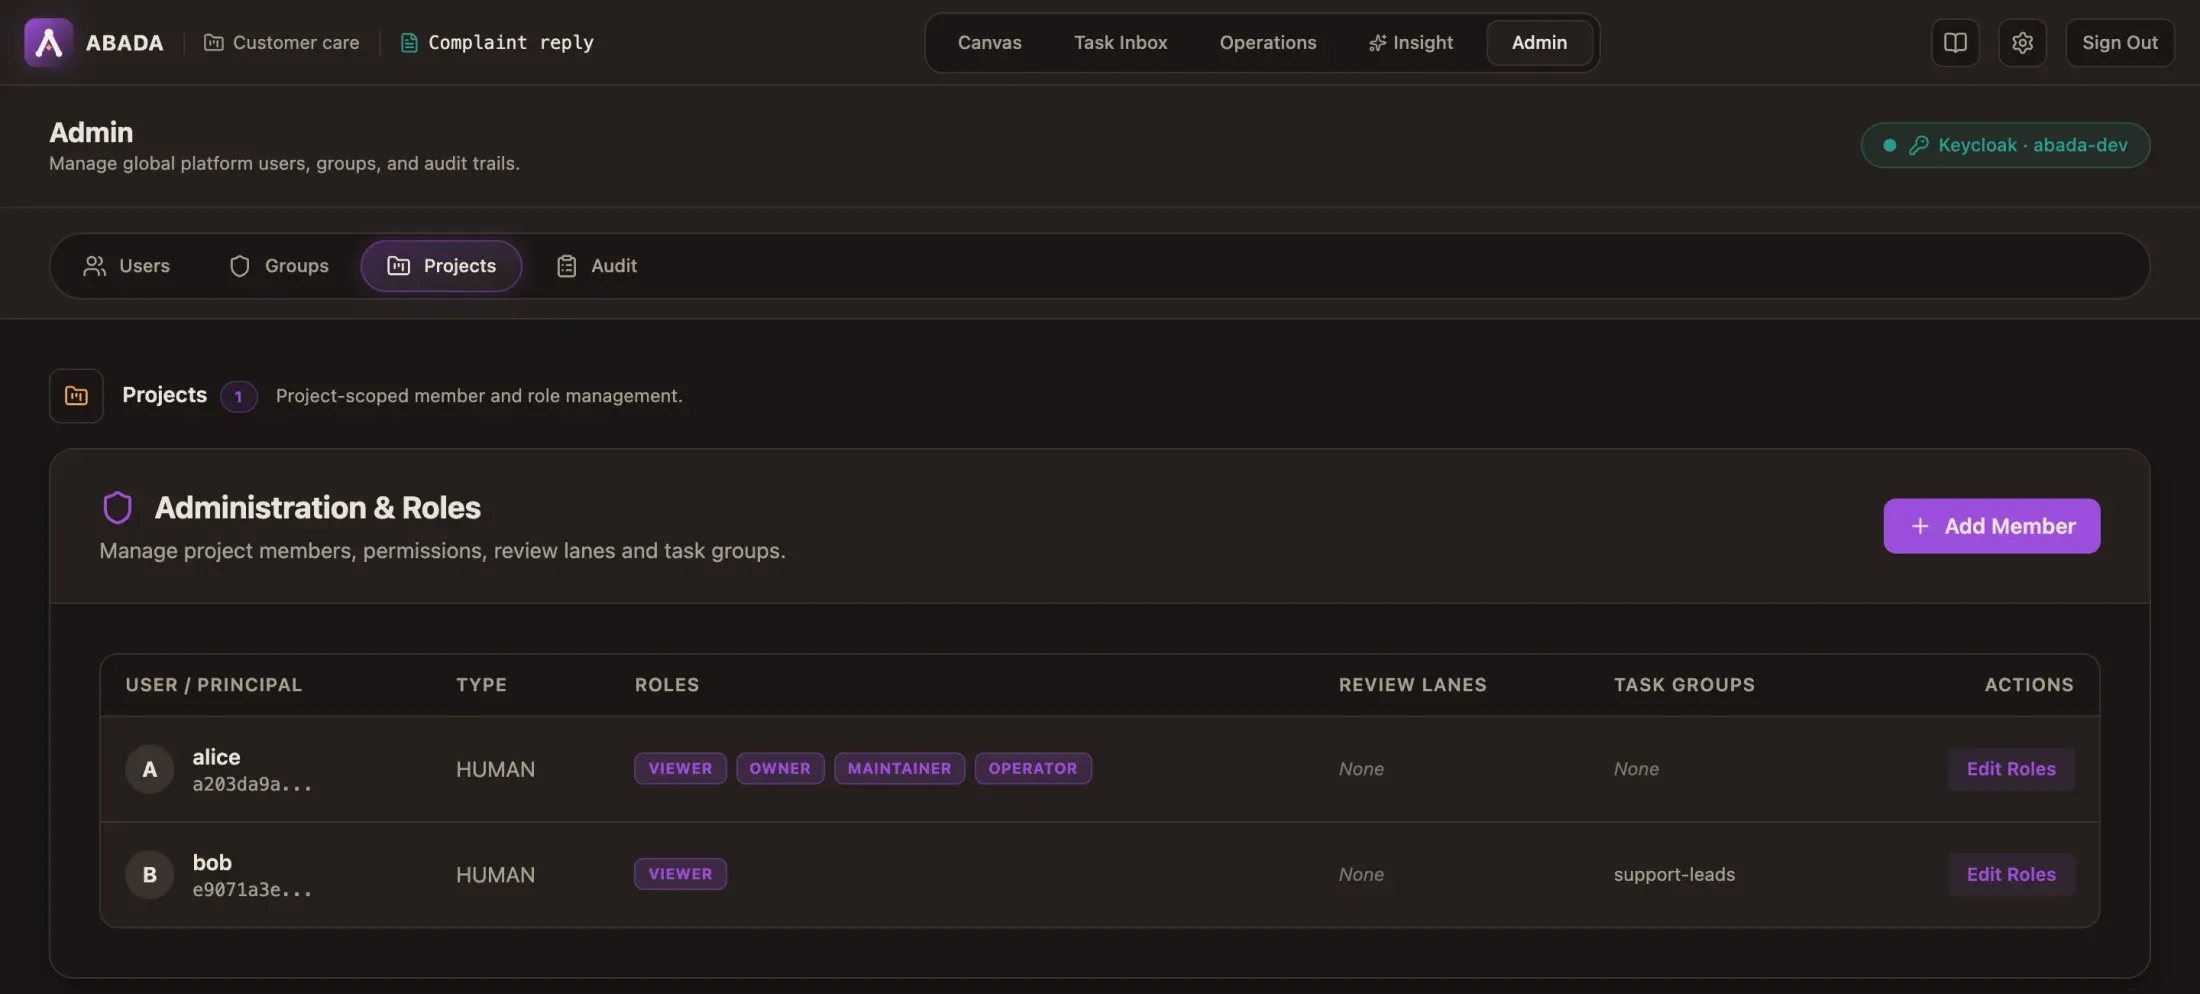2200x994 pixels.
Task: Open the Insight tab
Action: click(x=1410, y=42)
